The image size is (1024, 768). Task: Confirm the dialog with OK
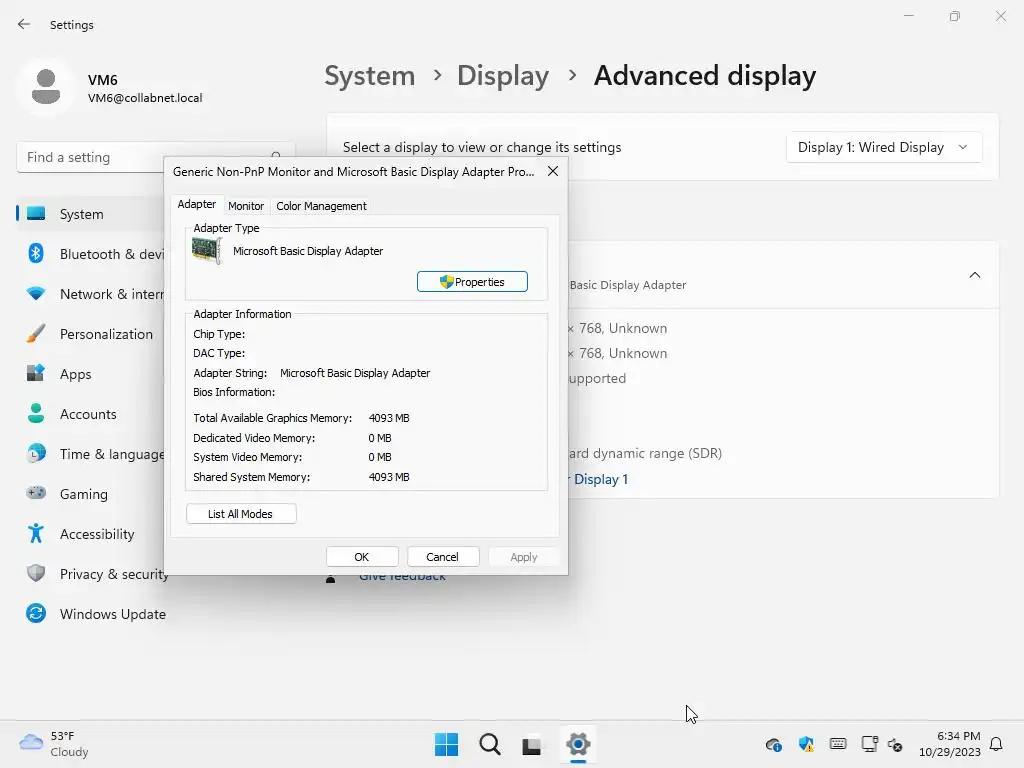362,557
